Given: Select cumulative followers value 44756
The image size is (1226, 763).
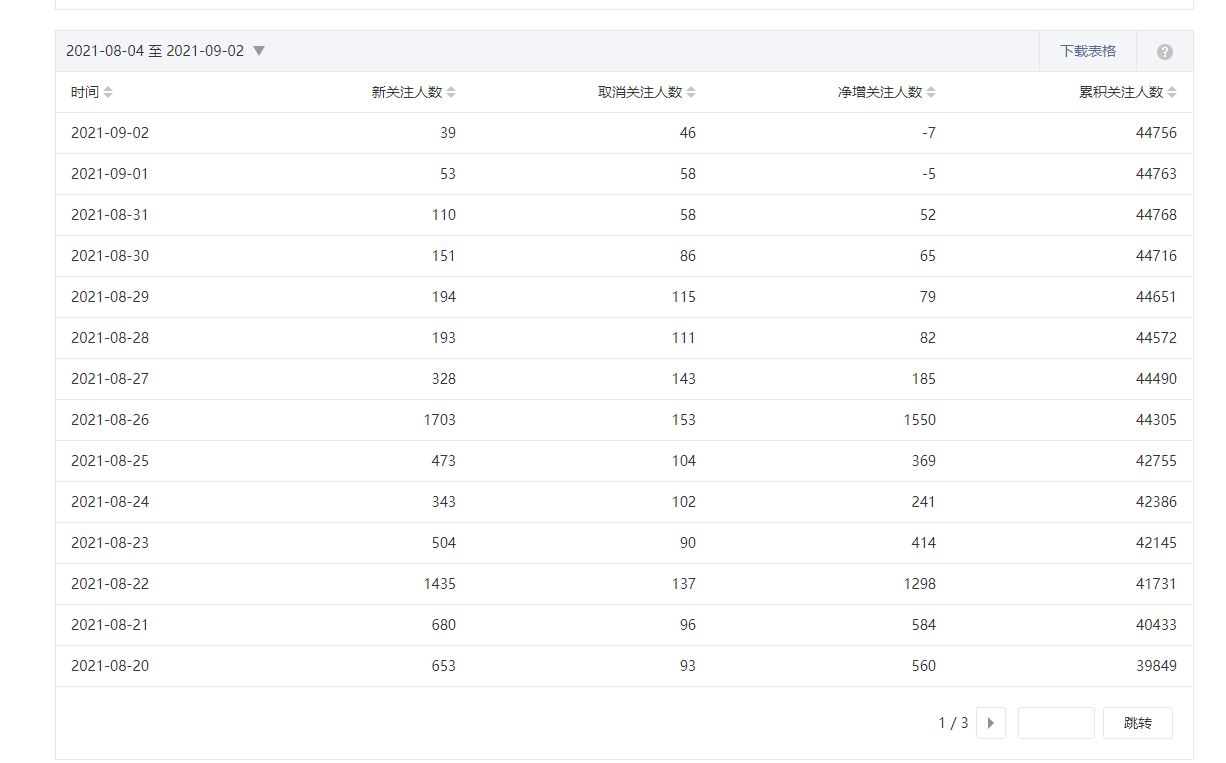Looking at the screenshot, I should click(1156, 133).
